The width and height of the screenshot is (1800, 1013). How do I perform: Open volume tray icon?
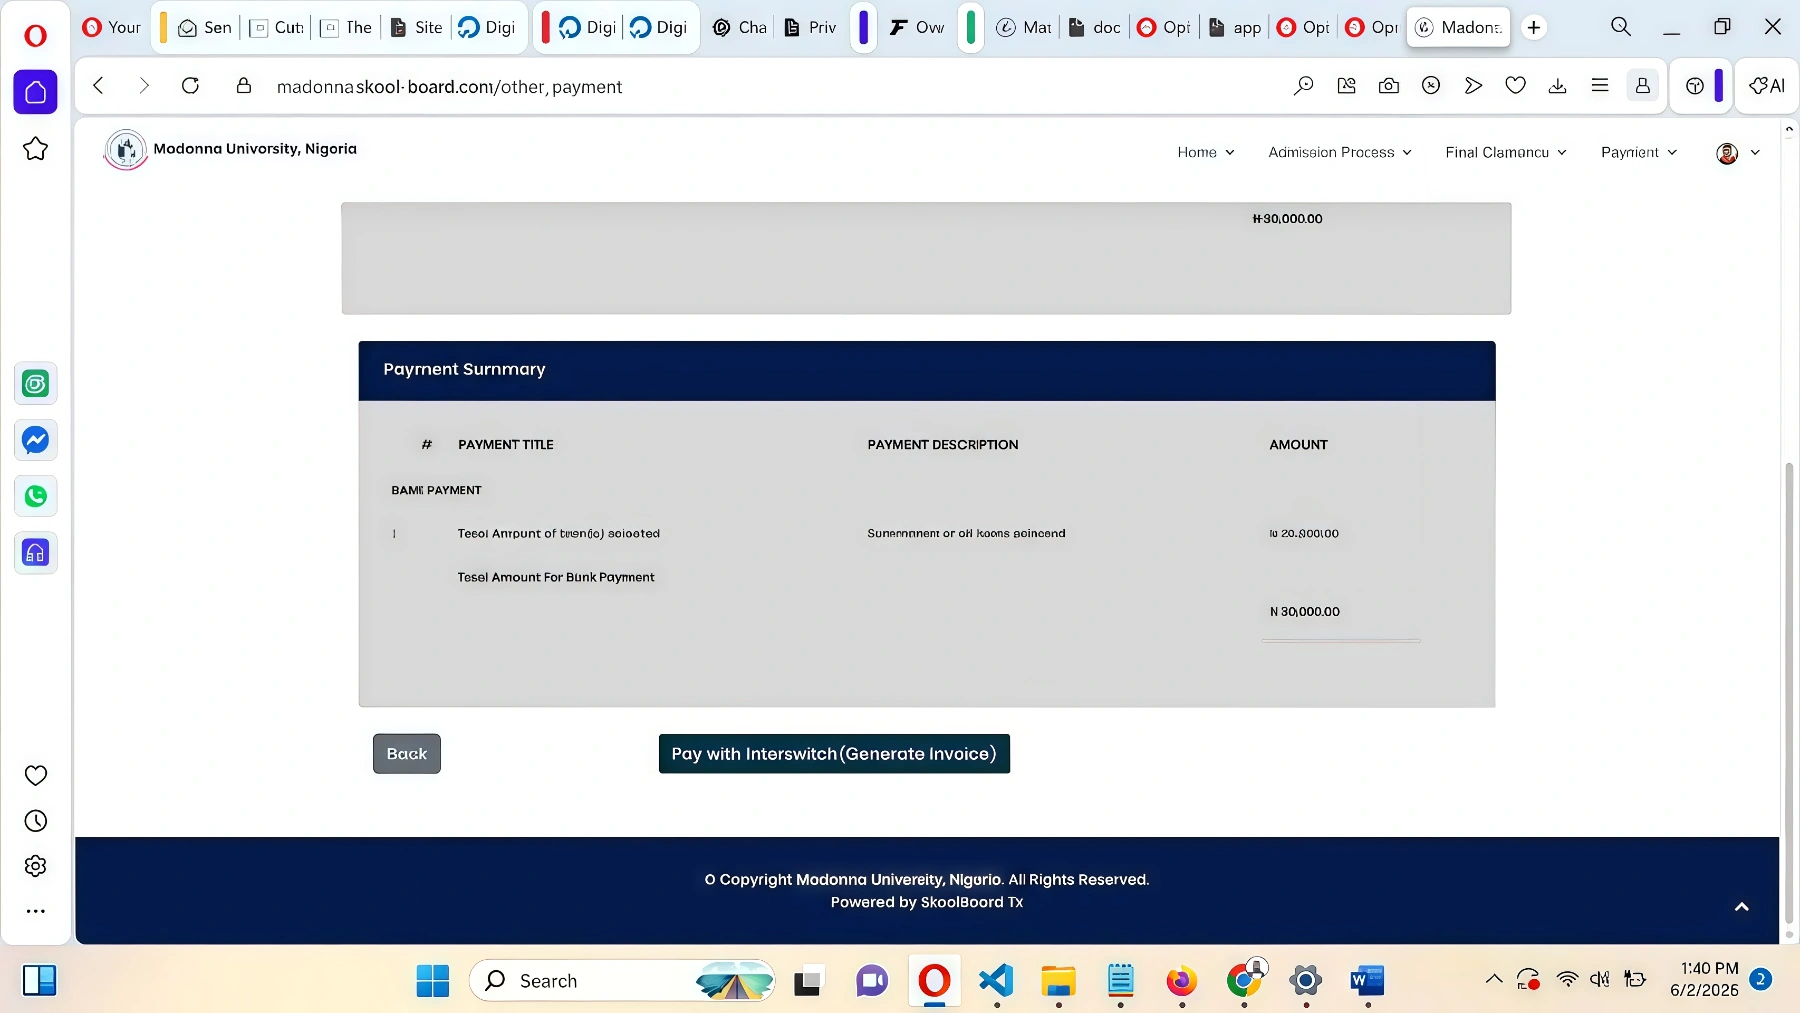coord(1599,980)
